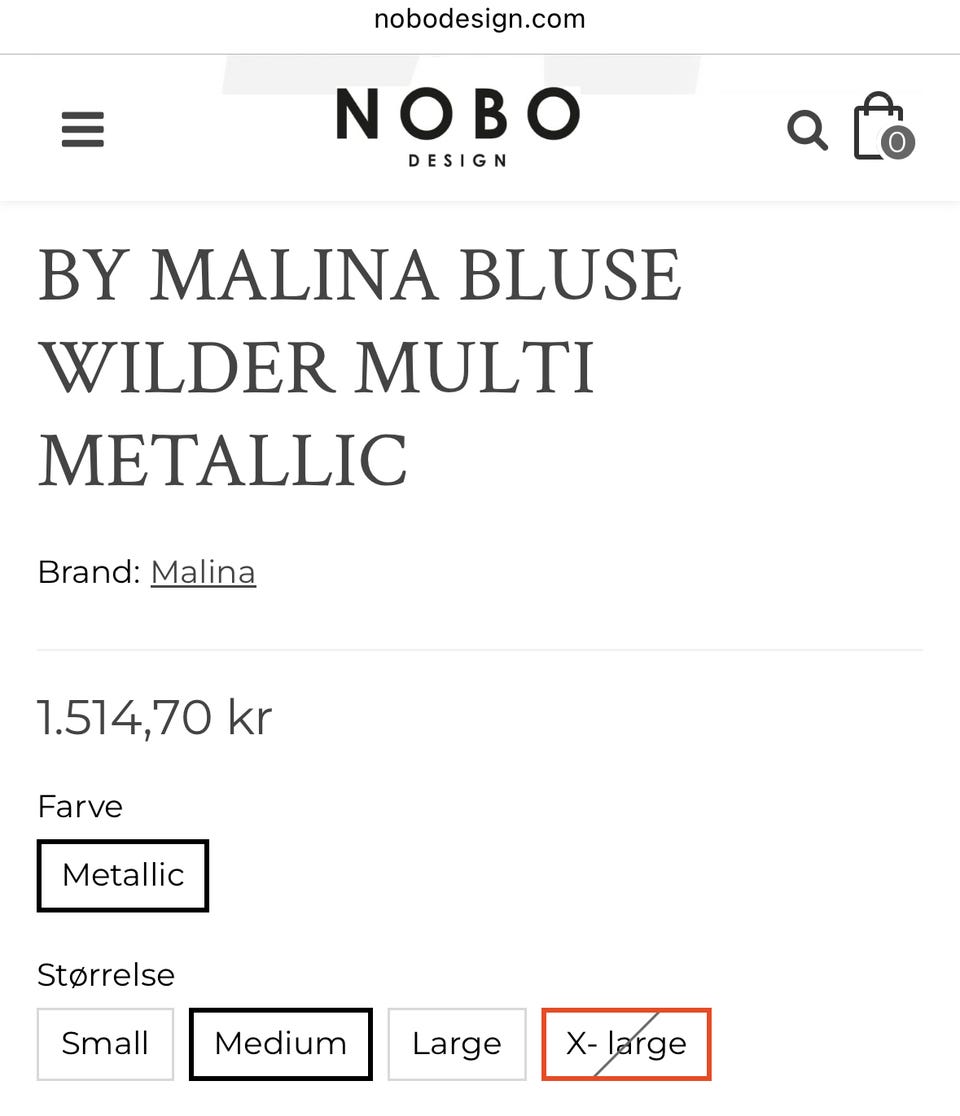The width and height of the screenshot is (960, 1116).
Task: Click the product title heading
Action: click(360, 366)
